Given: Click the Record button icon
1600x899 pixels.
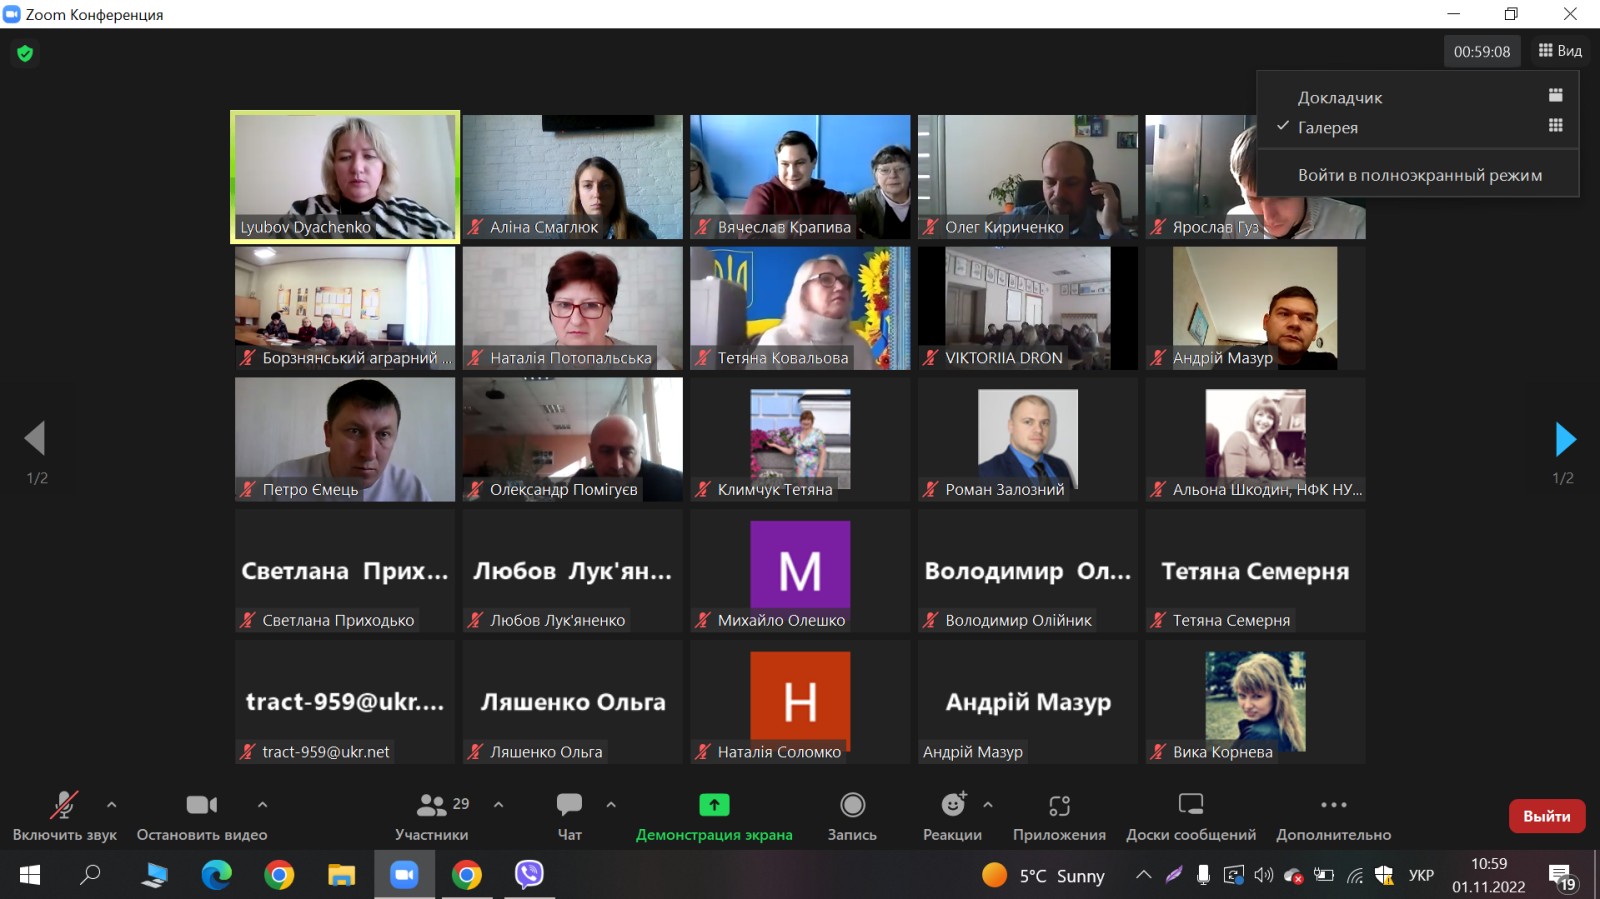Looking at the screenshot, I should 852,805.
